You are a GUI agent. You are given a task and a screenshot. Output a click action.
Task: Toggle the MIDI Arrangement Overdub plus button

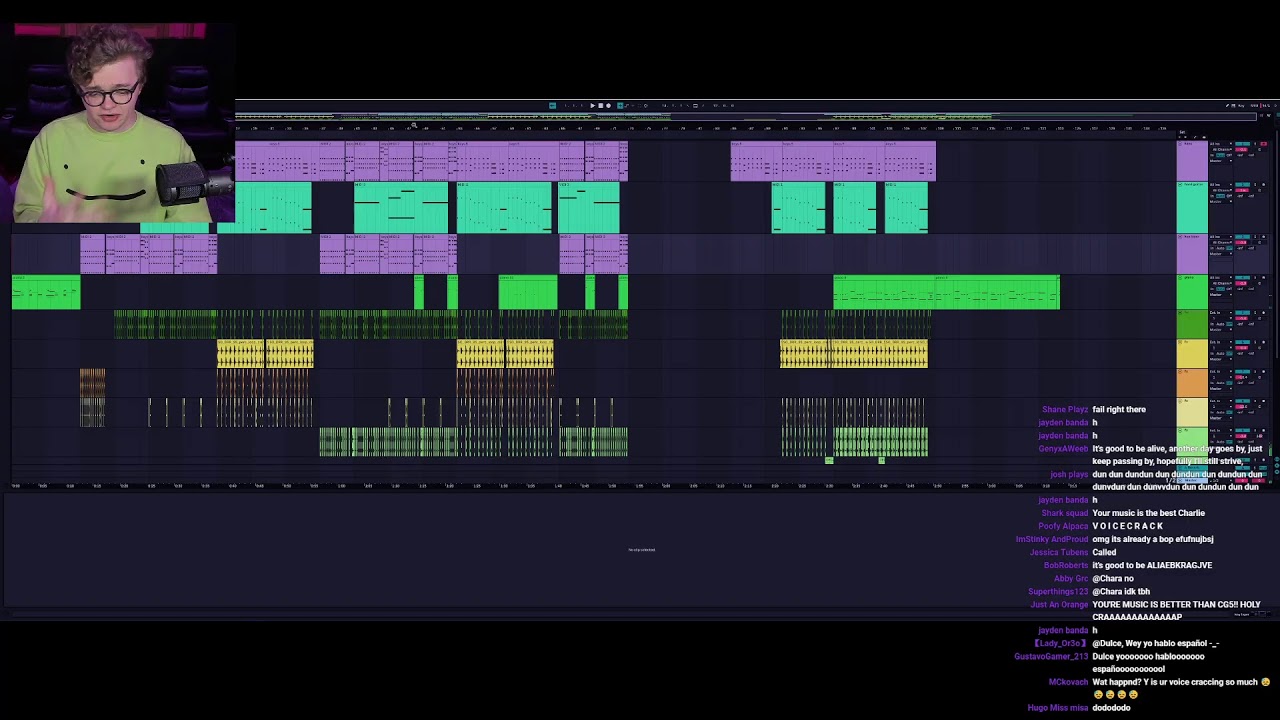(x=620, y=105)
